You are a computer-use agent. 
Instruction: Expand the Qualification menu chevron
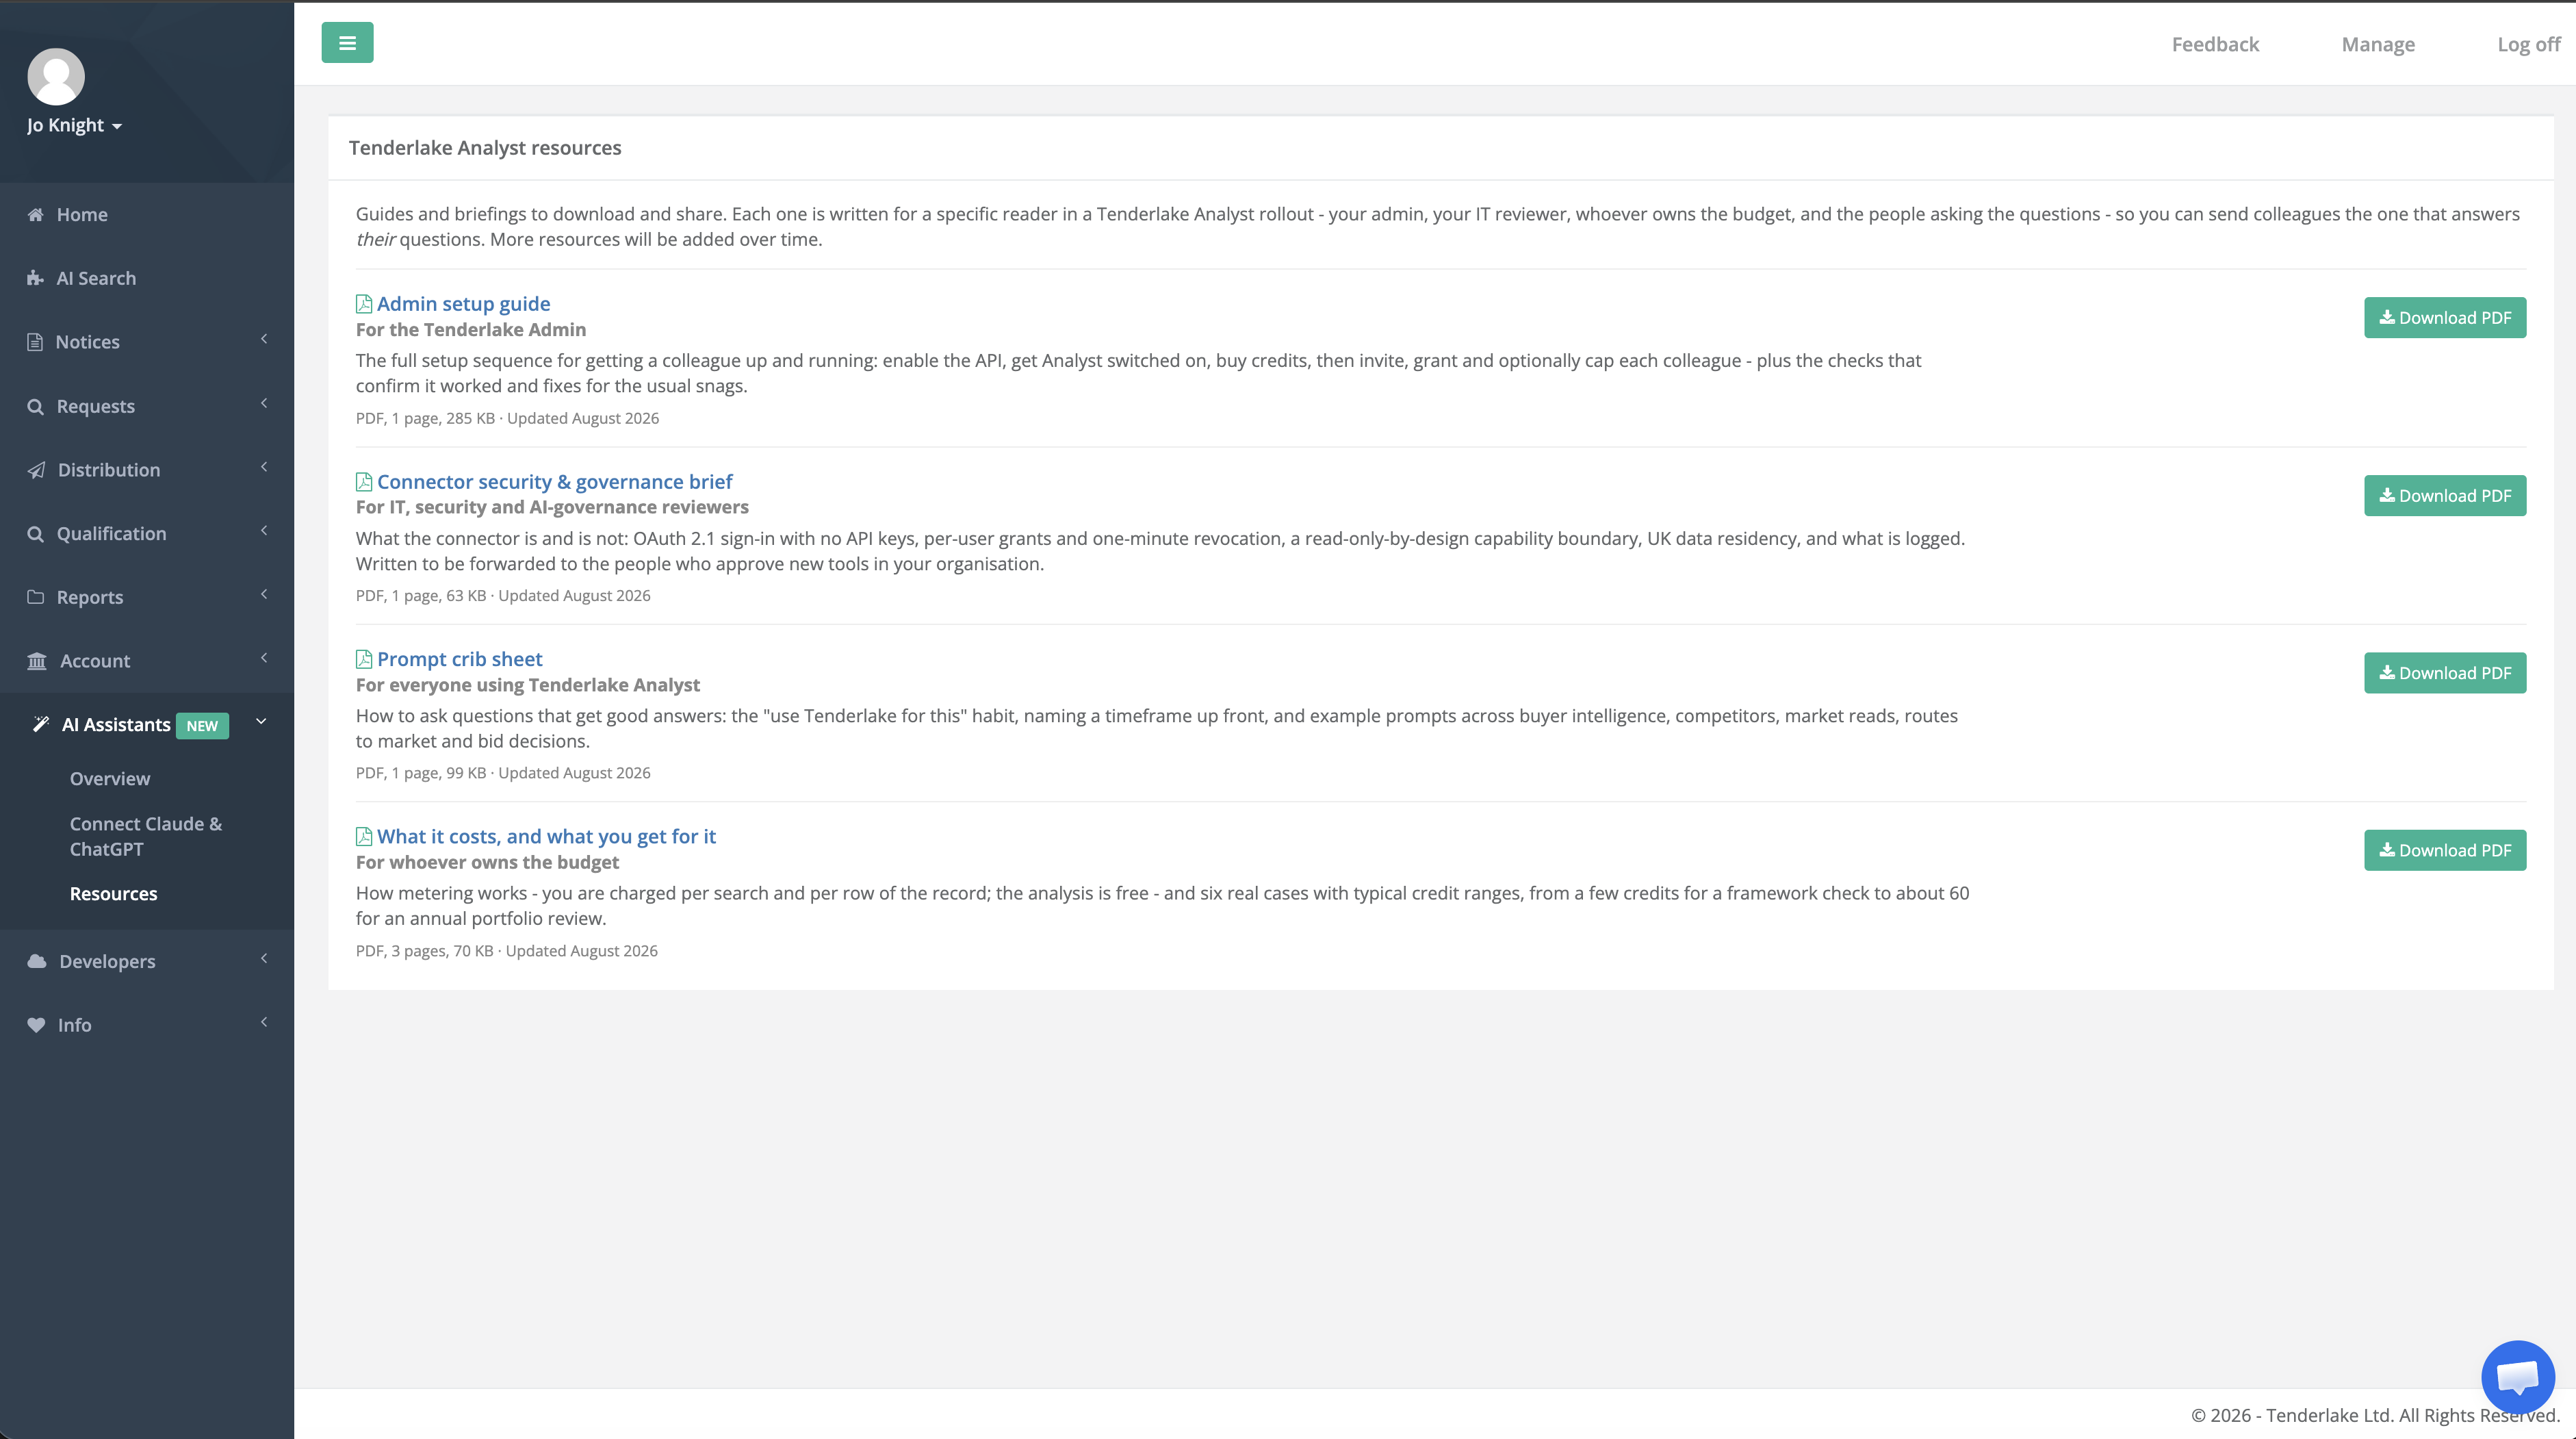pyautogui.click(x=264, y=531)
